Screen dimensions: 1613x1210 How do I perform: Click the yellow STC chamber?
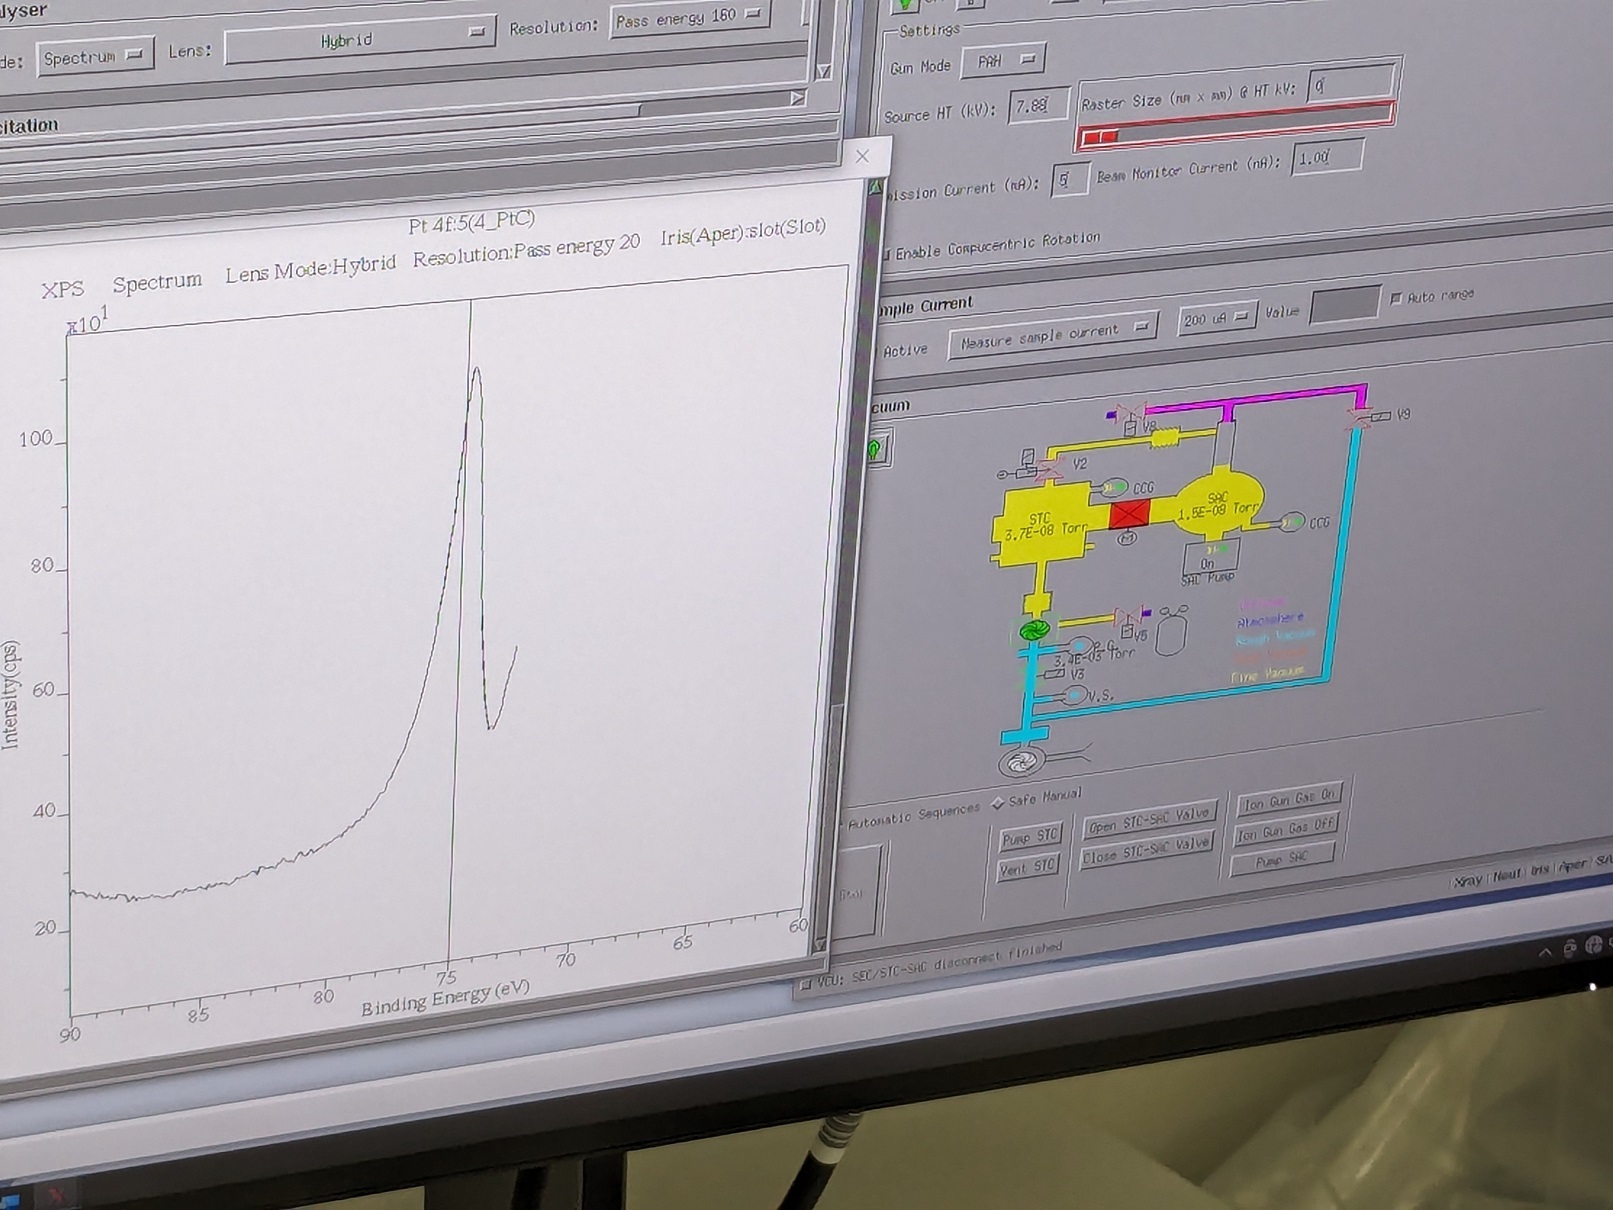coord(1040,524)
